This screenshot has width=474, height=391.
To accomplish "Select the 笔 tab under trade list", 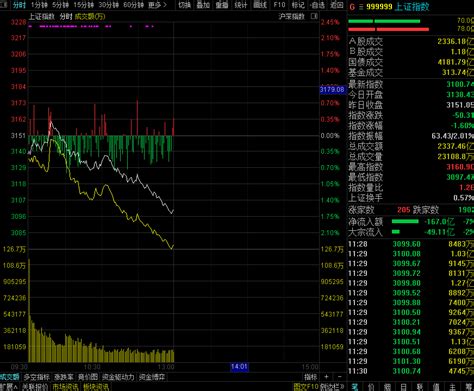I will (x=354, y=387).
